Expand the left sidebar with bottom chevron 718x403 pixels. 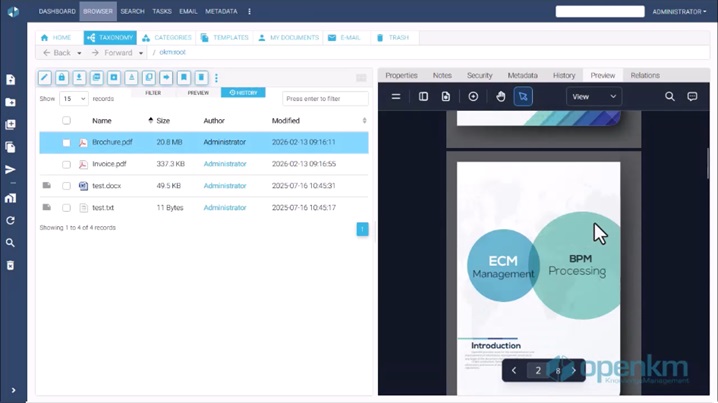click(x=13, y=390)
